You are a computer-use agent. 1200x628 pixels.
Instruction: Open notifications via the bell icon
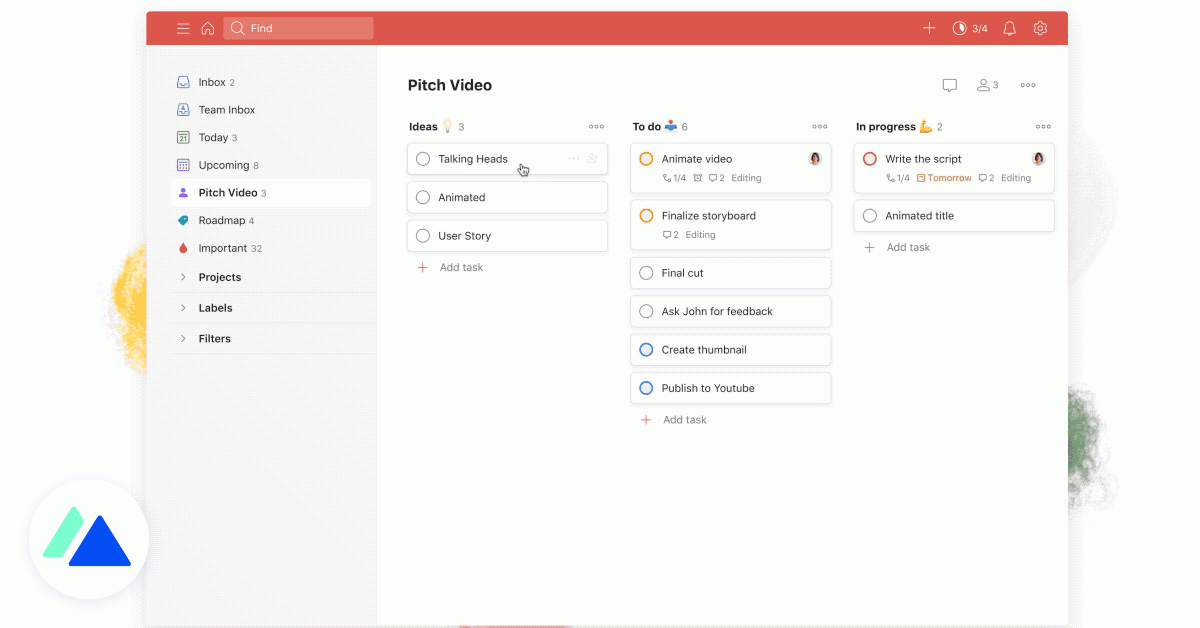1009,28
